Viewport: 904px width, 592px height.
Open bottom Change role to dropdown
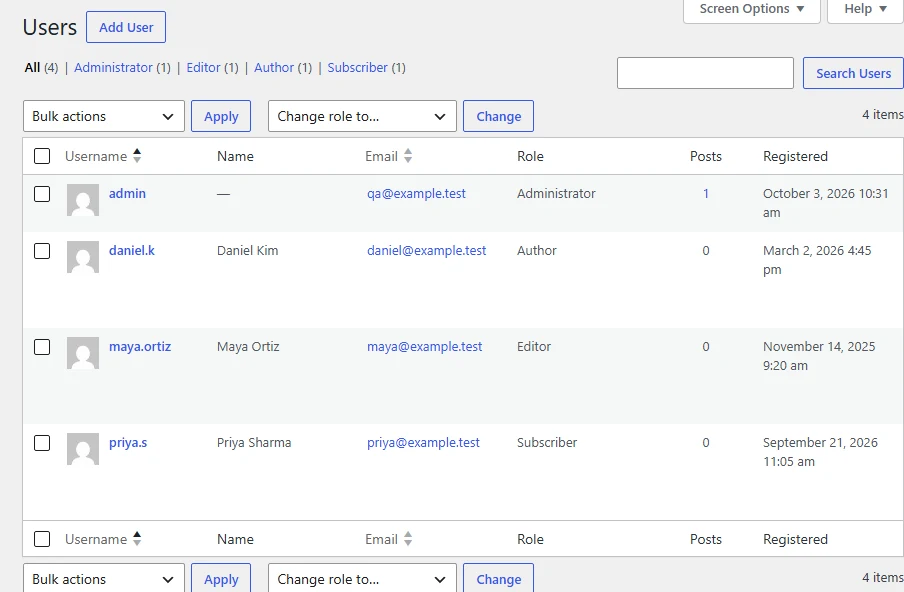(x=362, y=578)
